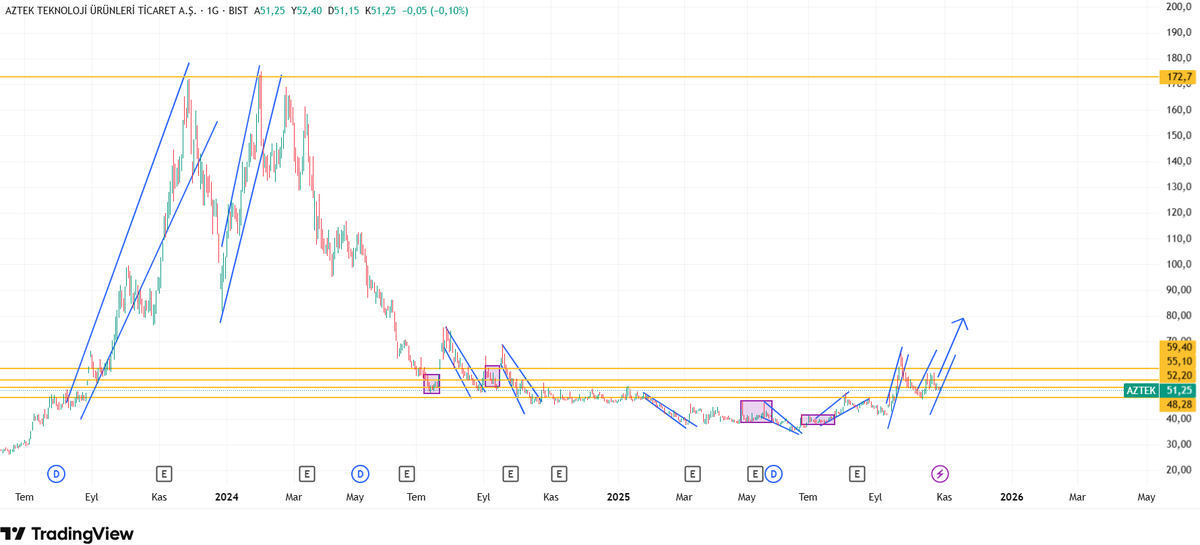Click the K51,25 close value
This screenshot has width=1200, height=545.
(x=380, y=10)
